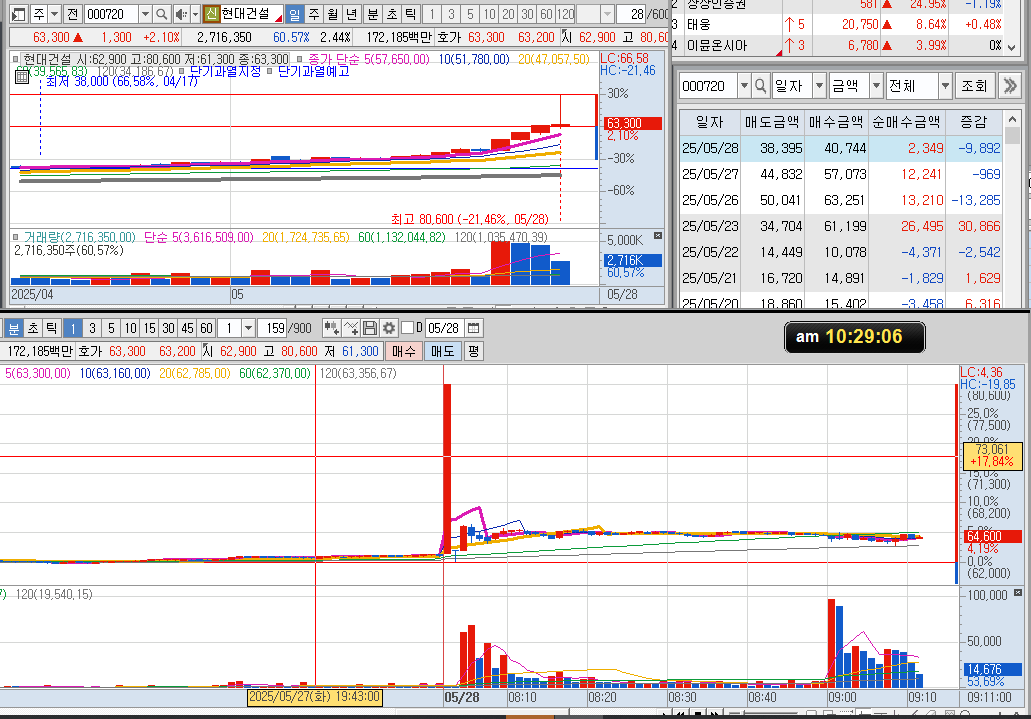Image resolution: width=1031 pixels, height=719 pixels.
Task: Click the scroll-up arrow of trading table scrollbar
Action: [1013, 120]
